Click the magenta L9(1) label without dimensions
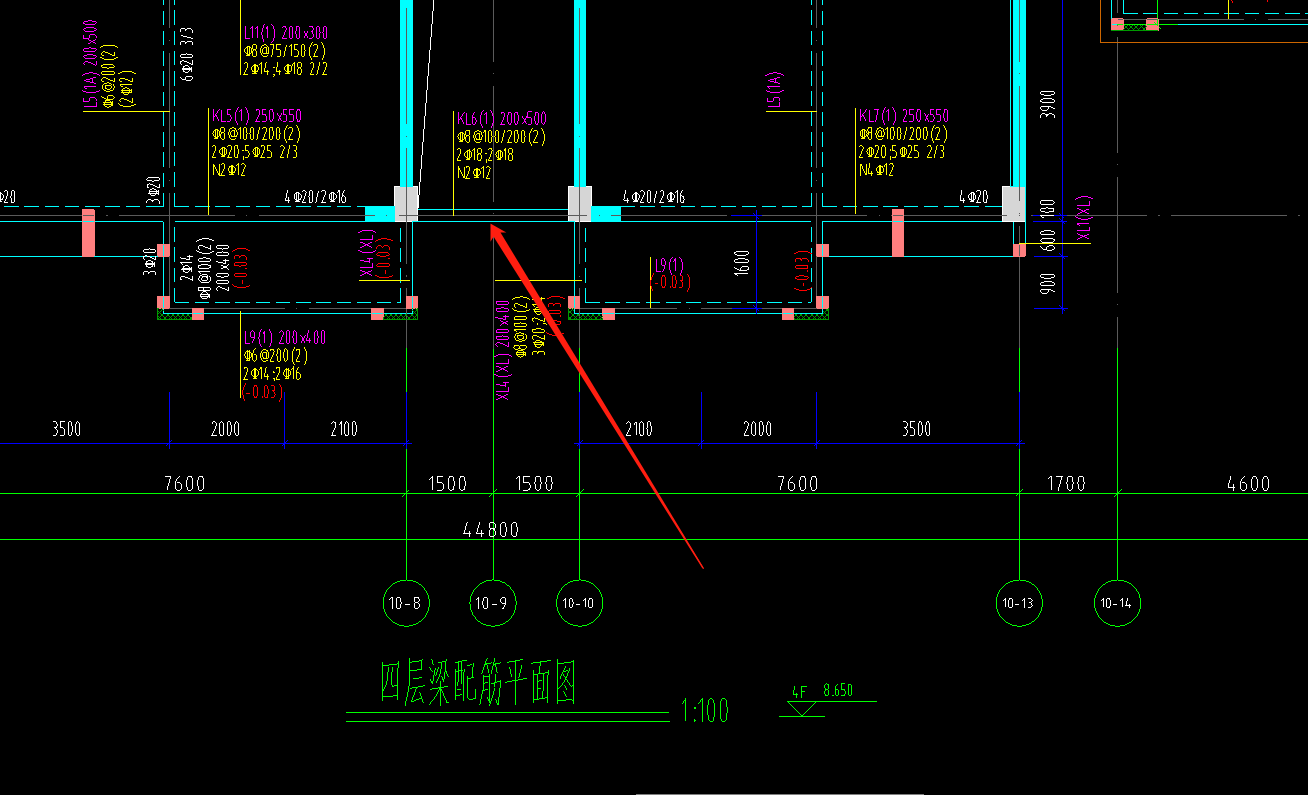Screen dimensions: 1308x795 pos(669,265)
